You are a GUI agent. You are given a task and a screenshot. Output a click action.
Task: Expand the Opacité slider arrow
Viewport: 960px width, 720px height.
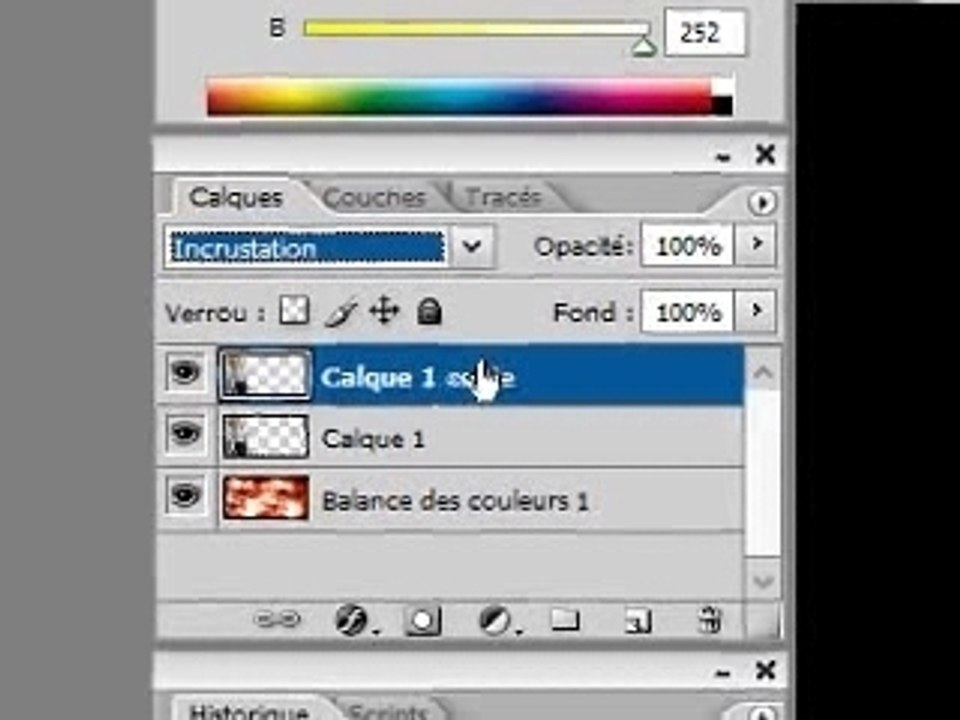[x=757, y=244]
